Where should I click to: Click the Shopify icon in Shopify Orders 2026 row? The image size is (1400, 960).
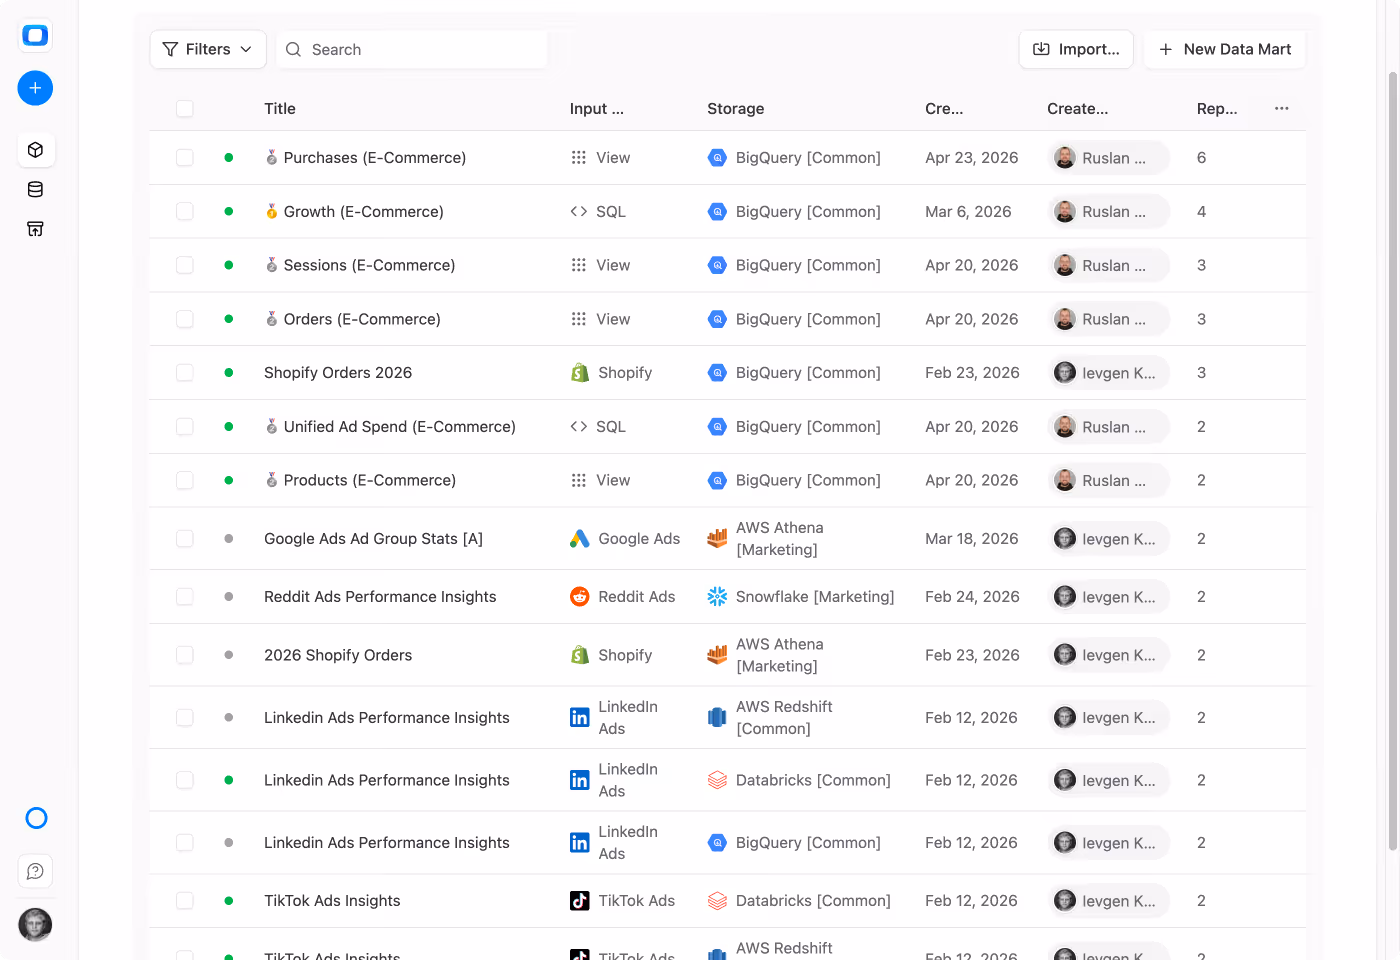tap(580, 373)
